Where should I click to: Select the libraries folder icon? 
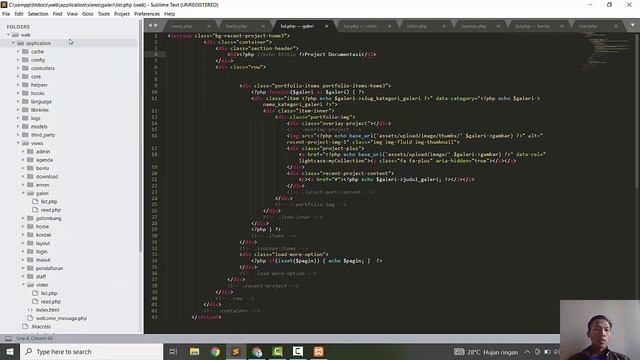pos(25,110)
